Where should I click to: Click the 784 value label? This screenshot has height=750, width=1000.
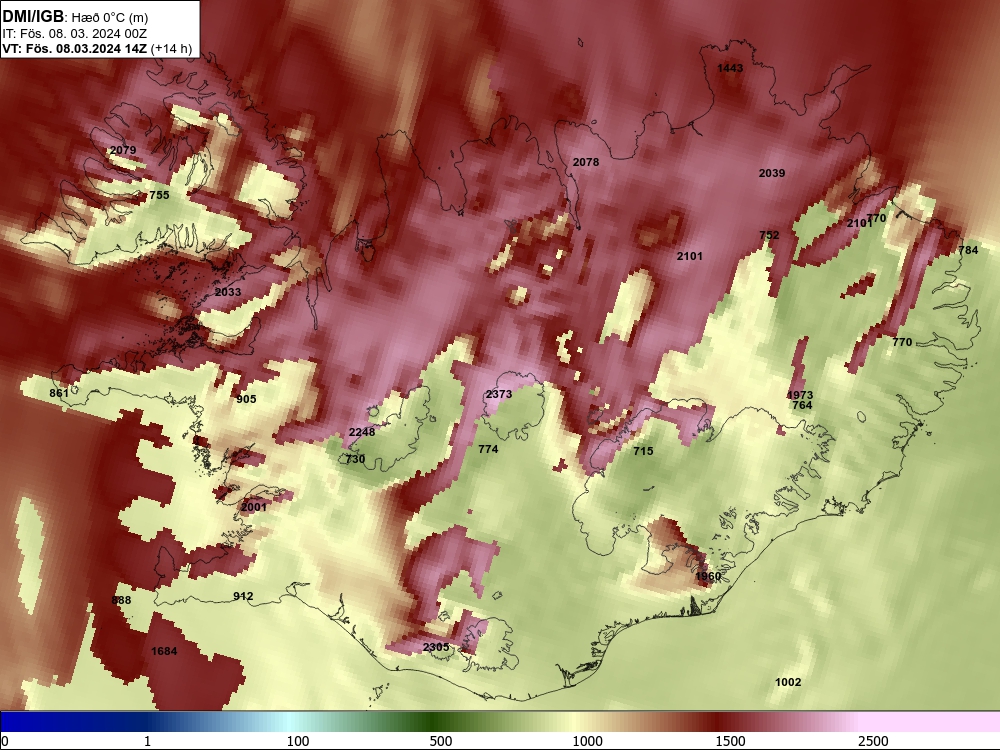[x=968, y=251]
